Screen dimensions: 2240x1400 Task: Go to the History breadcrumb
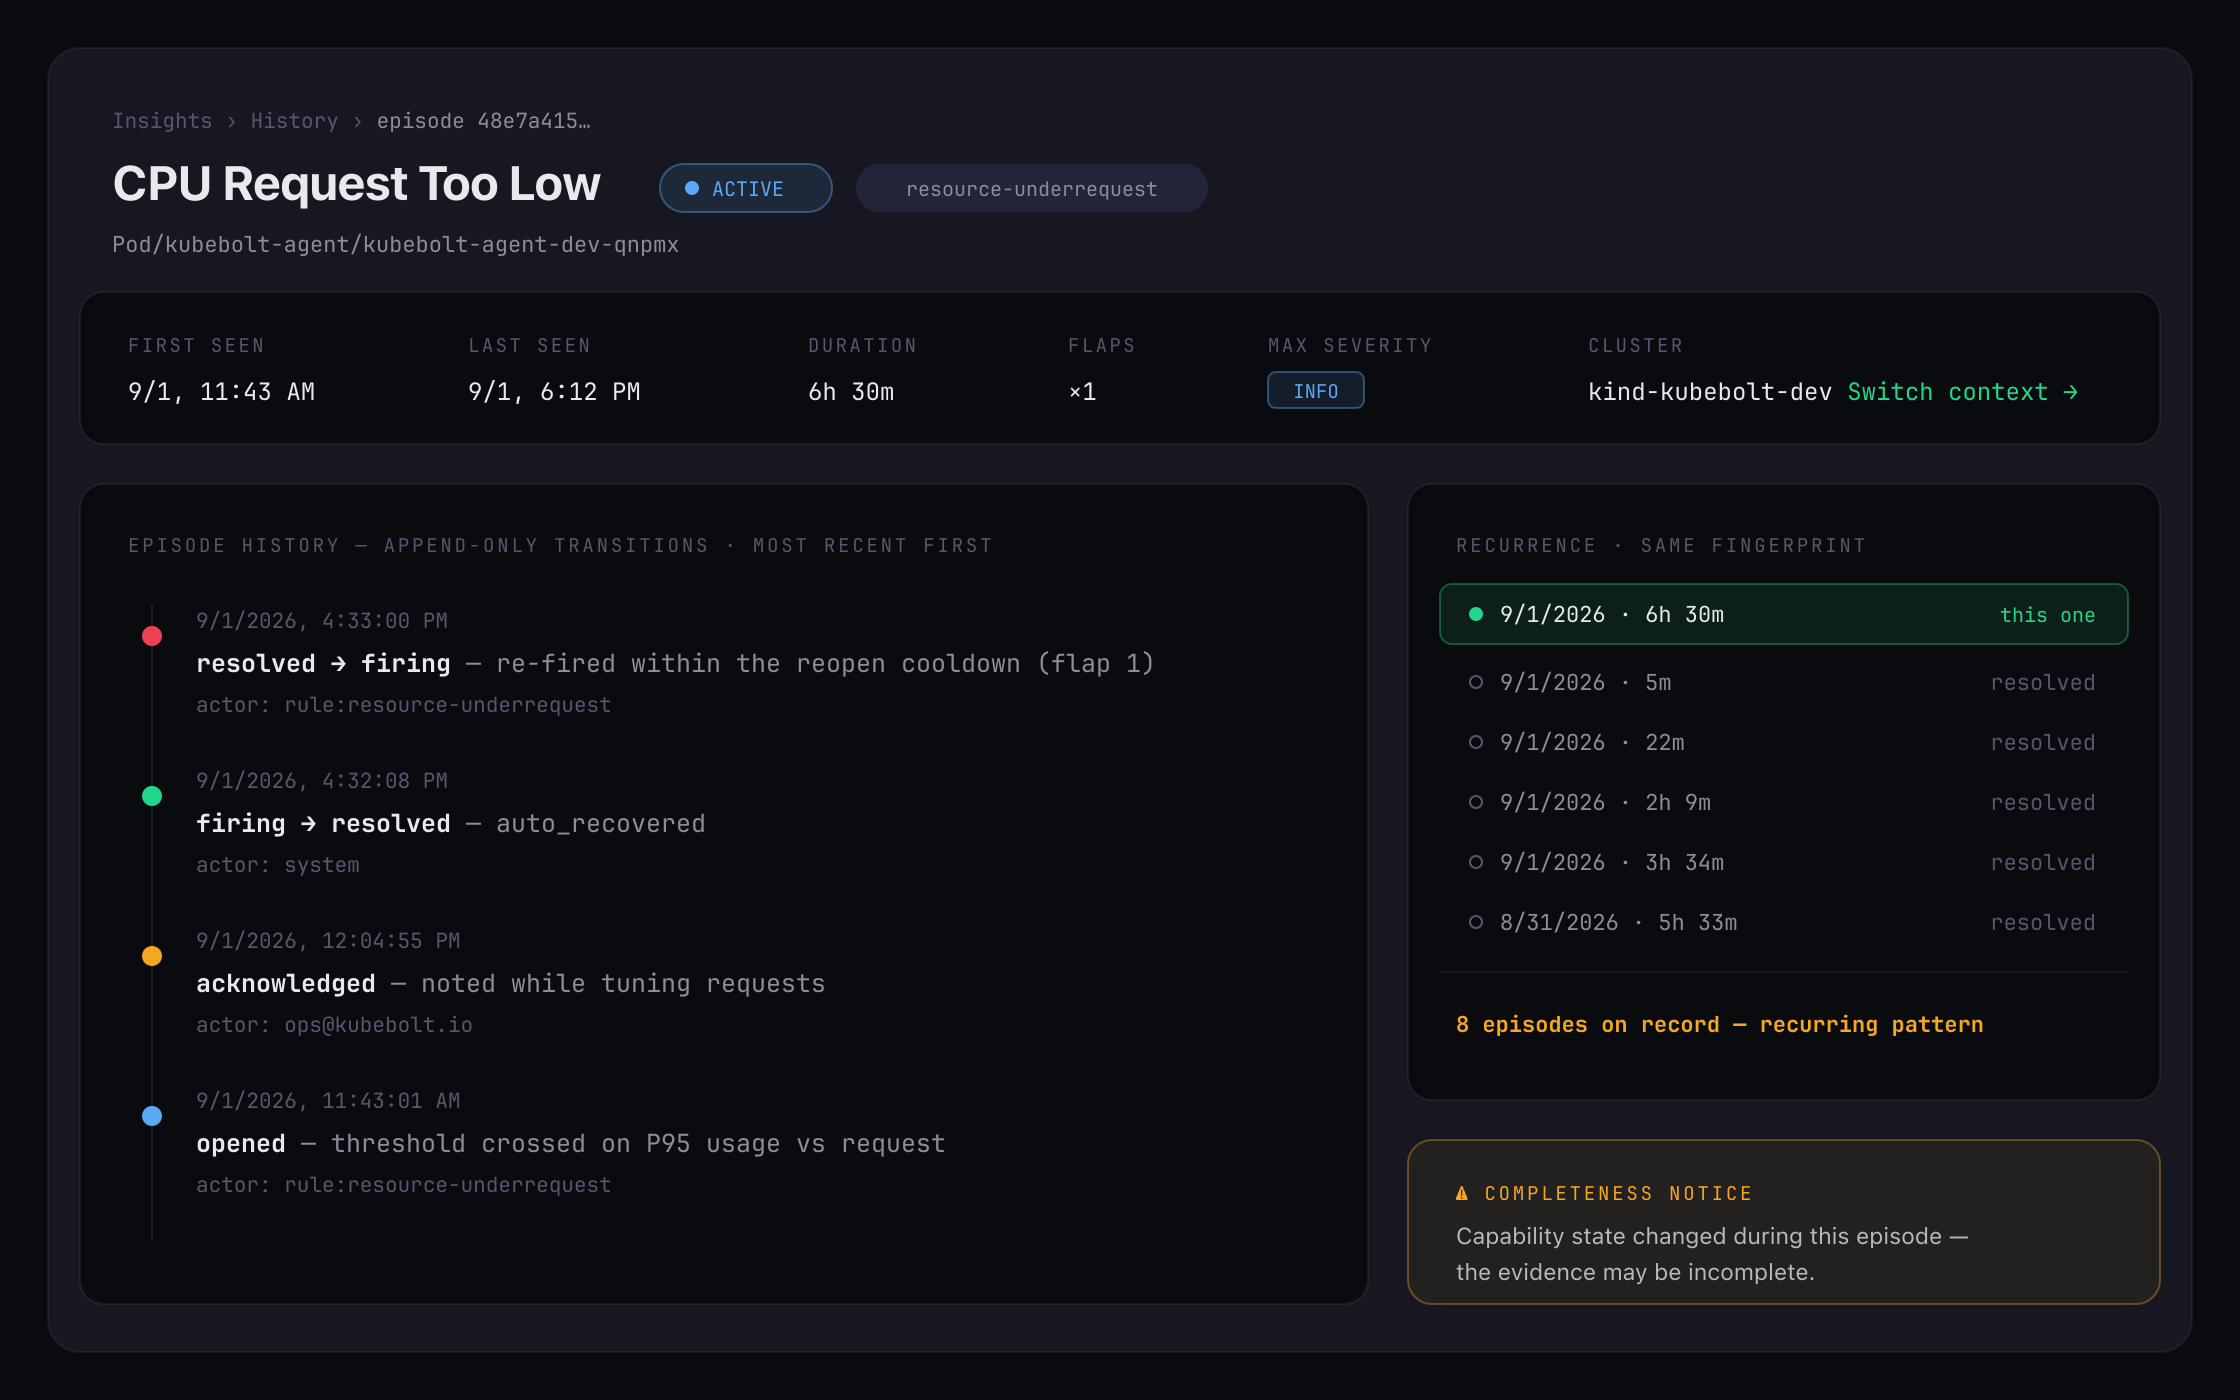tap(294, 121)
